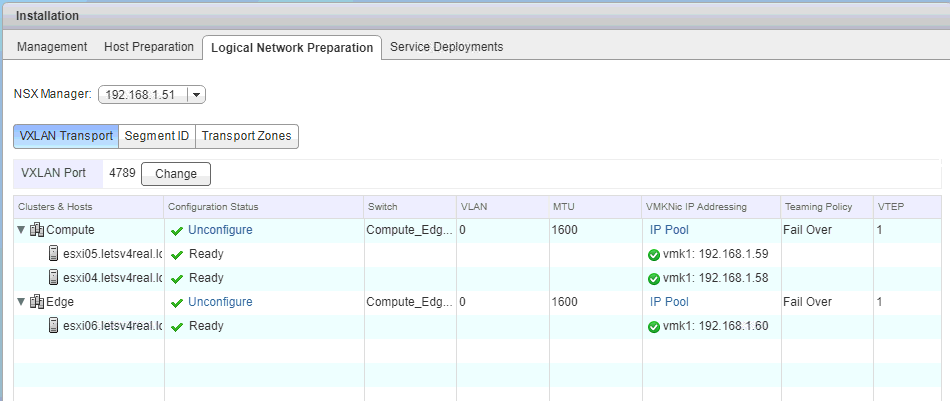
Task: Collapse the Compute cluster tree
Action: tap(22, 230)
